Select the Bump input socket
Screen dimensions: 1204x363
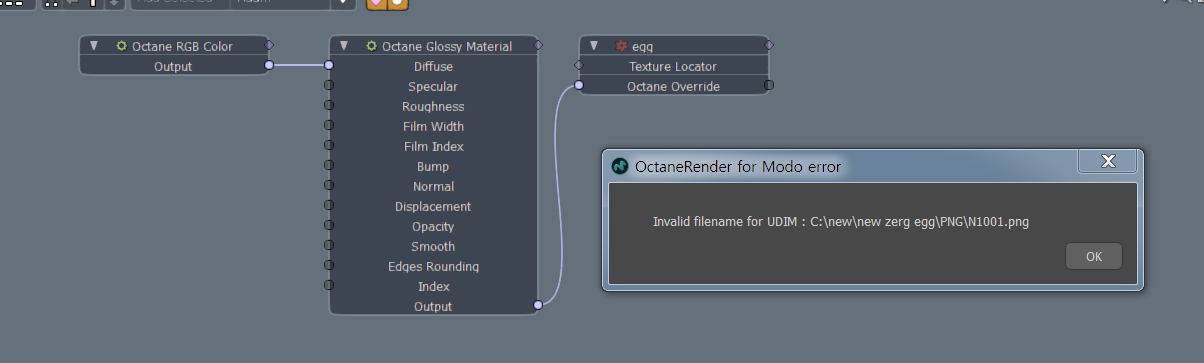tap(328, 166)
